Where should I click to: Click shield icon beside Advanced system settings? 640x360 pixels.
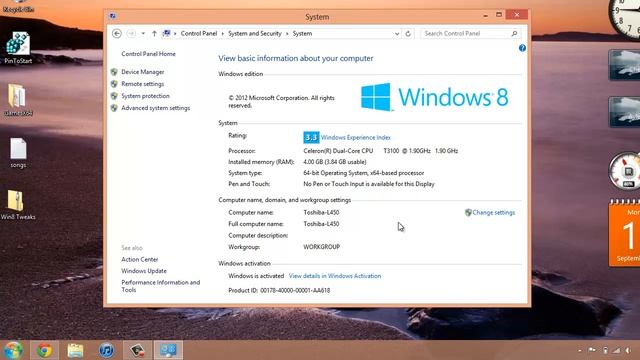click(x=114, y=108)
